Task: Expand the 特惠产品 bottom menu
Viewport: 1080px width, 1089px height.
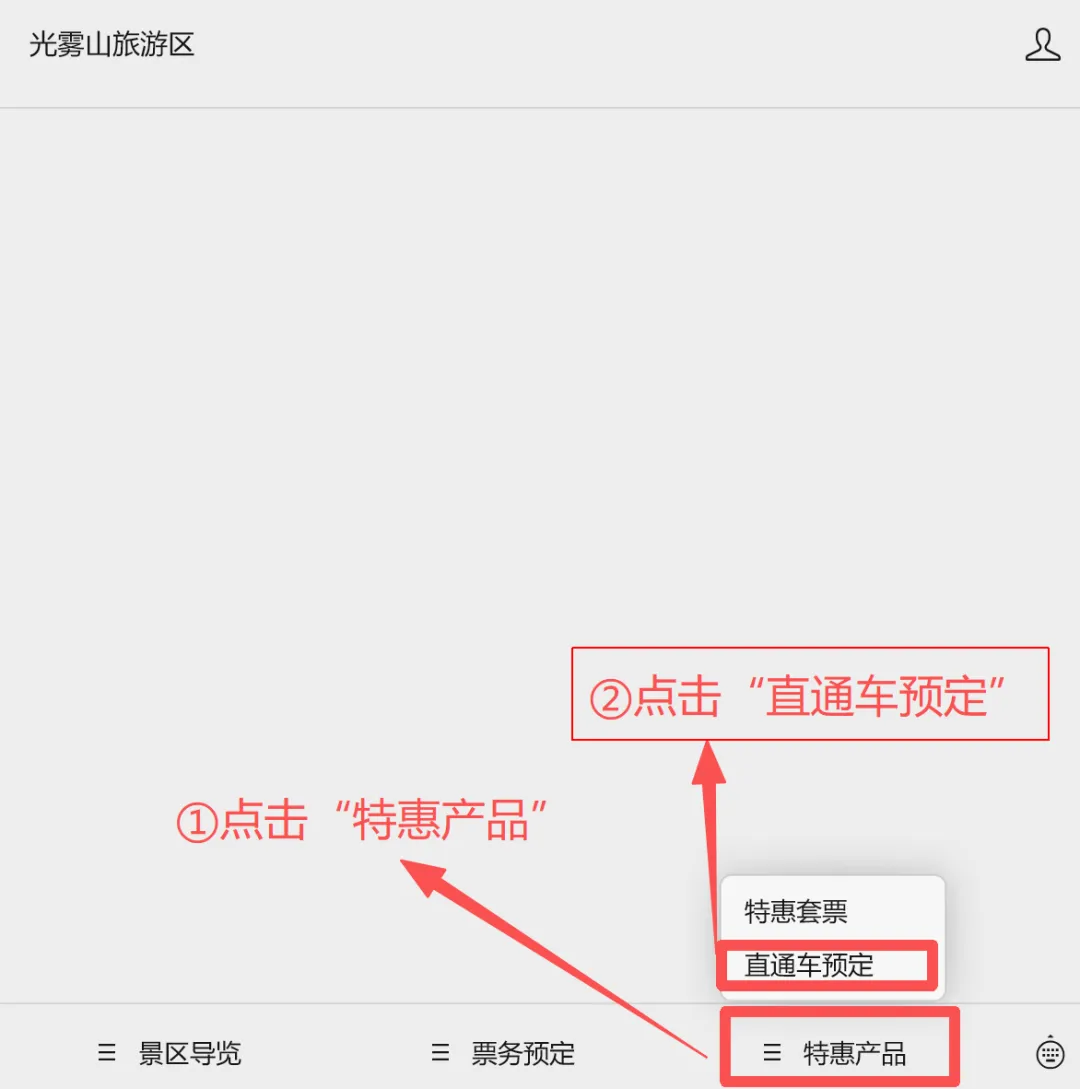Action: [835, 1054]
